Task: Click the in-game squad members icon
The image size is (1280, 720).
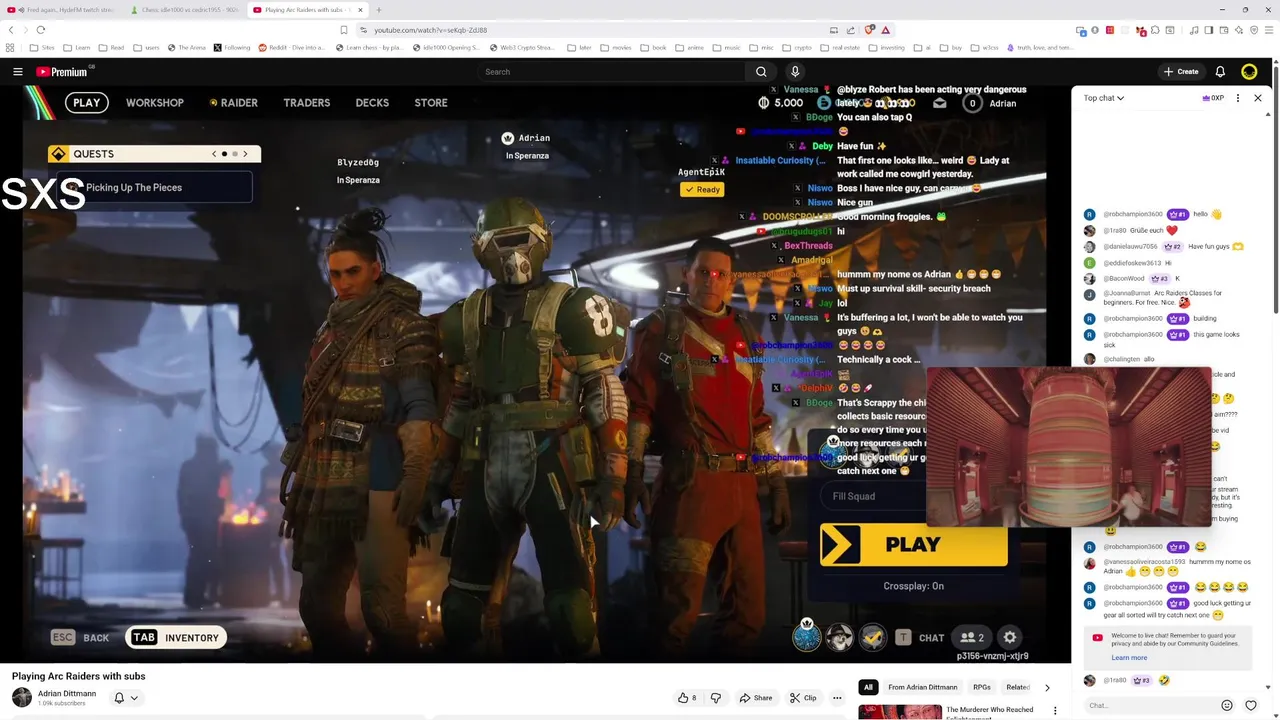Action: coord(972,637)
